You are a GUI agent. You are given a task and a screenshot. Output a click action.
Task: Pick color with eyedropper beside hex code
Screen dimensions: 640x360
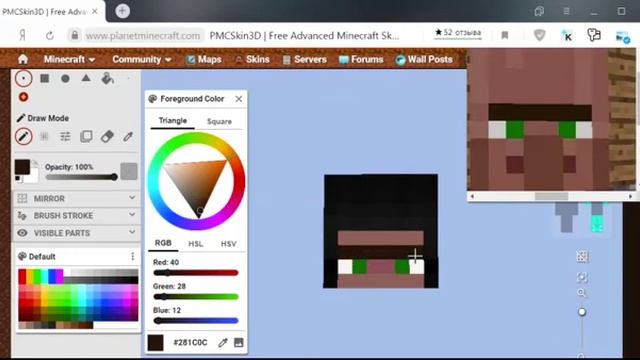(x=222, y=342)
